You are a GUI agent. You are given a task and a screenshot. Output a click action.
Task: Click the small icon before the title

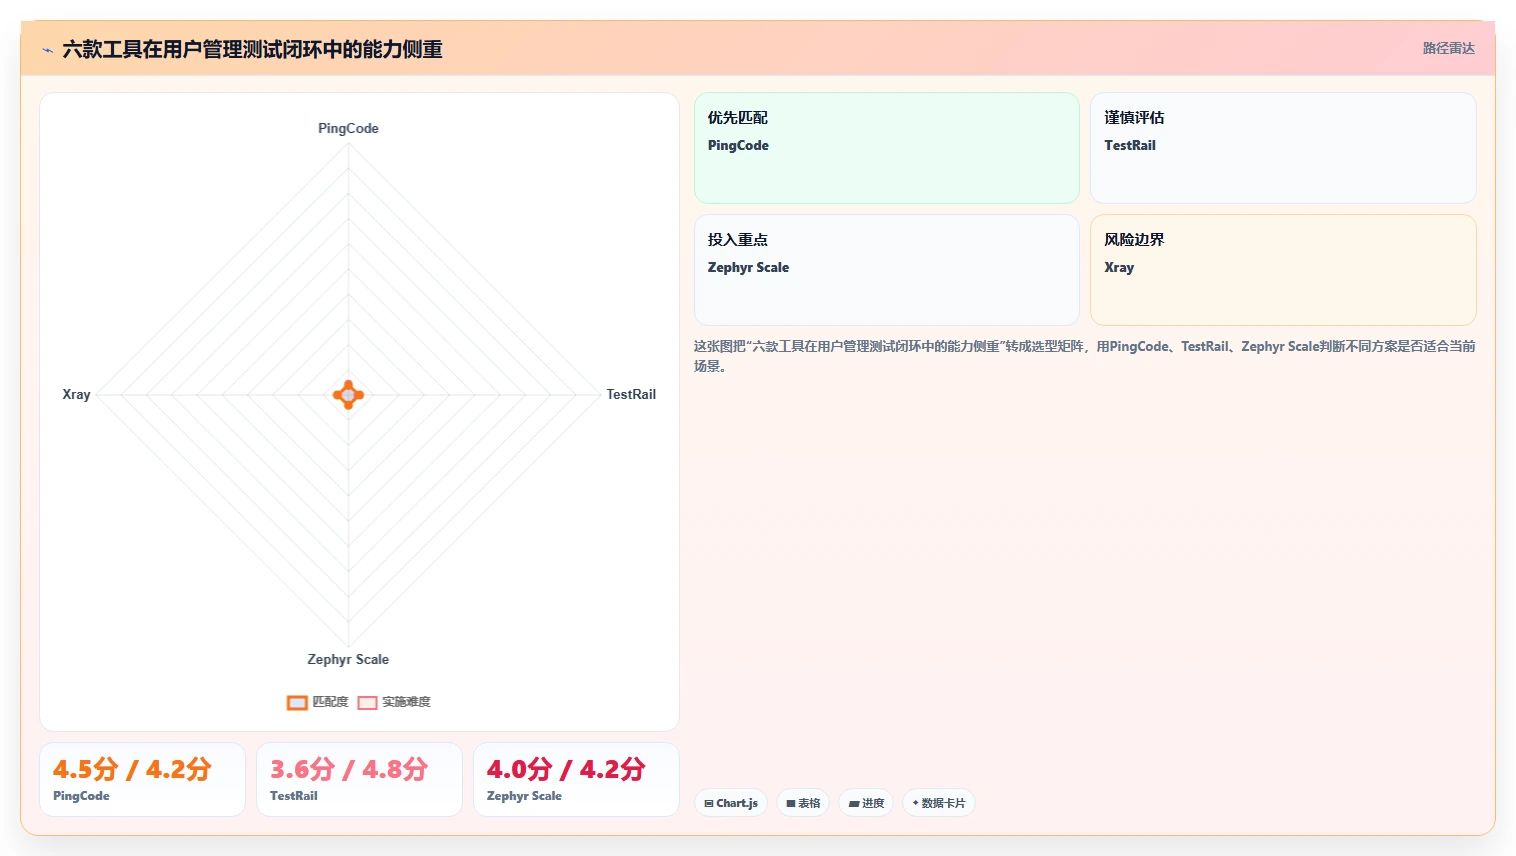point(47,50)
